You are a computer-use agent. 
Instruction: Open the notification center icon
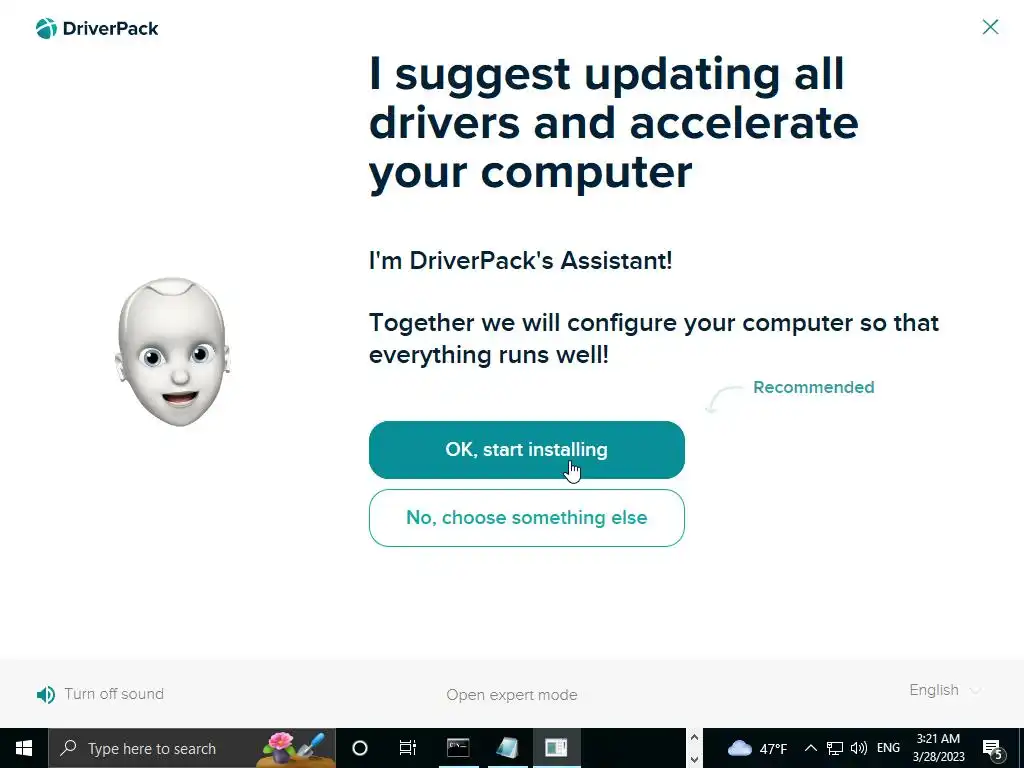[993, 749]
